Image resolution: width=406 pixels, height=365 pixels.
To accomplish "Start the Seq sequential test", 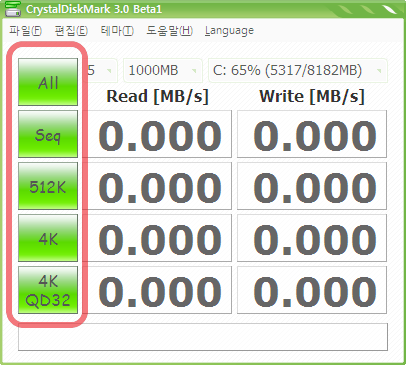I will pos(48,134).
